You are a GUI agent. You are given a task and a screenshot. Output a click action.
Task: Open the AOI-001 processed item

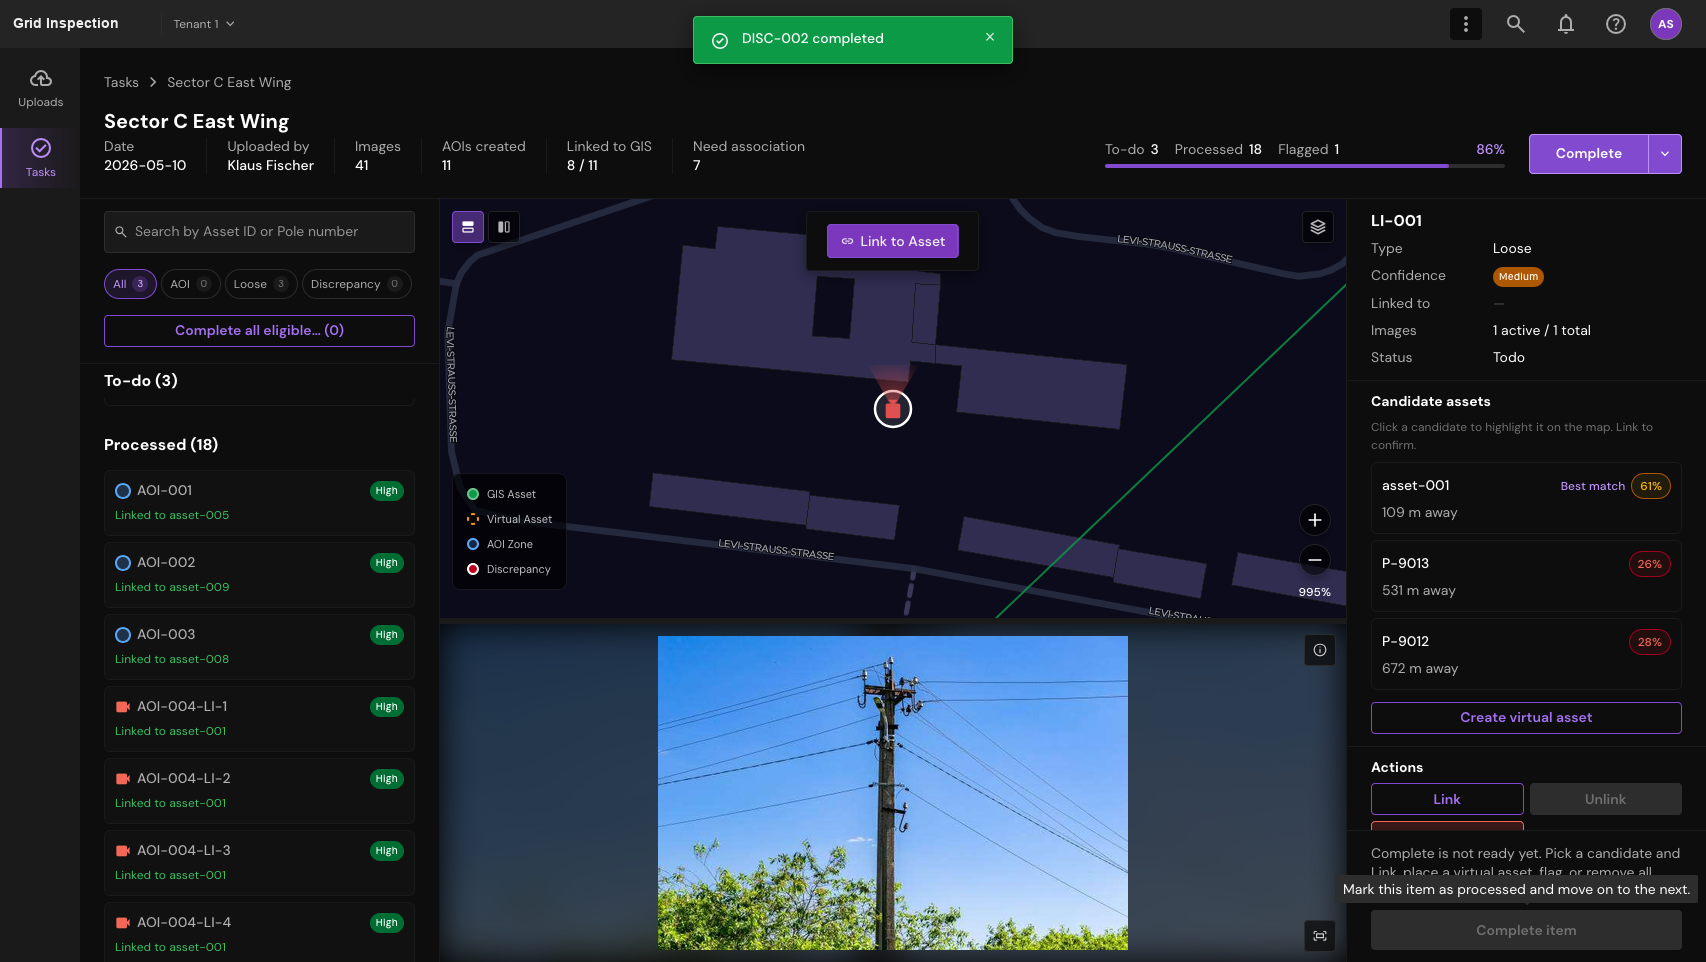pos(259,503)
